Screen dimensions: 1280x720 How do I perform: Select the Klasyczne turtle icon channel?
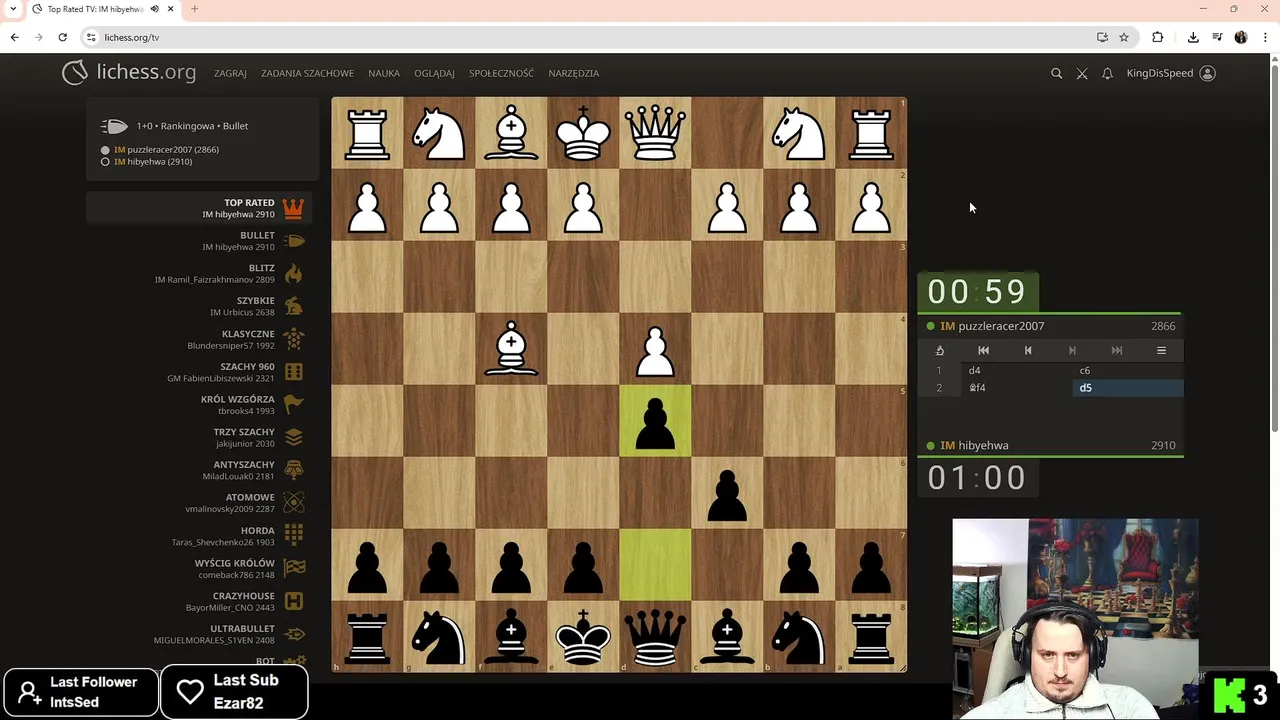click(x=293, y=339)
